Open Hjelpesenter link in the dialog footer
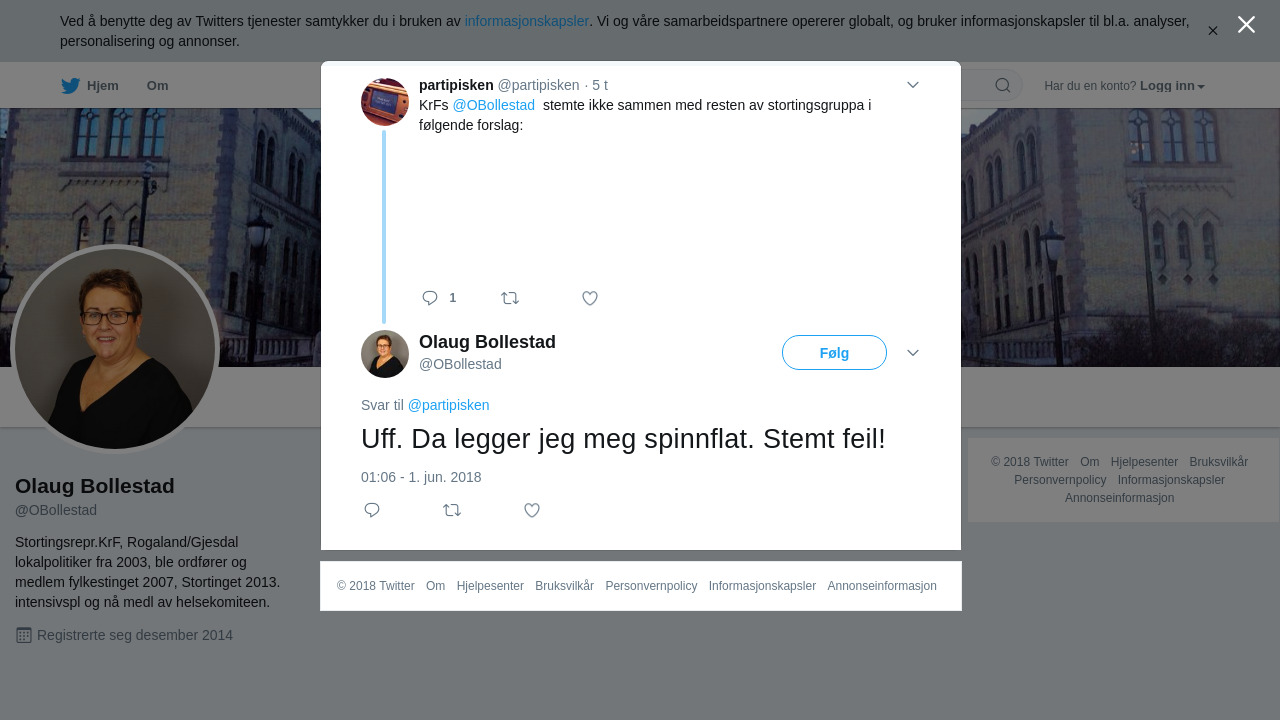Screen dimensions: 1280x720 pyautogui.click(x=490, y=586)
